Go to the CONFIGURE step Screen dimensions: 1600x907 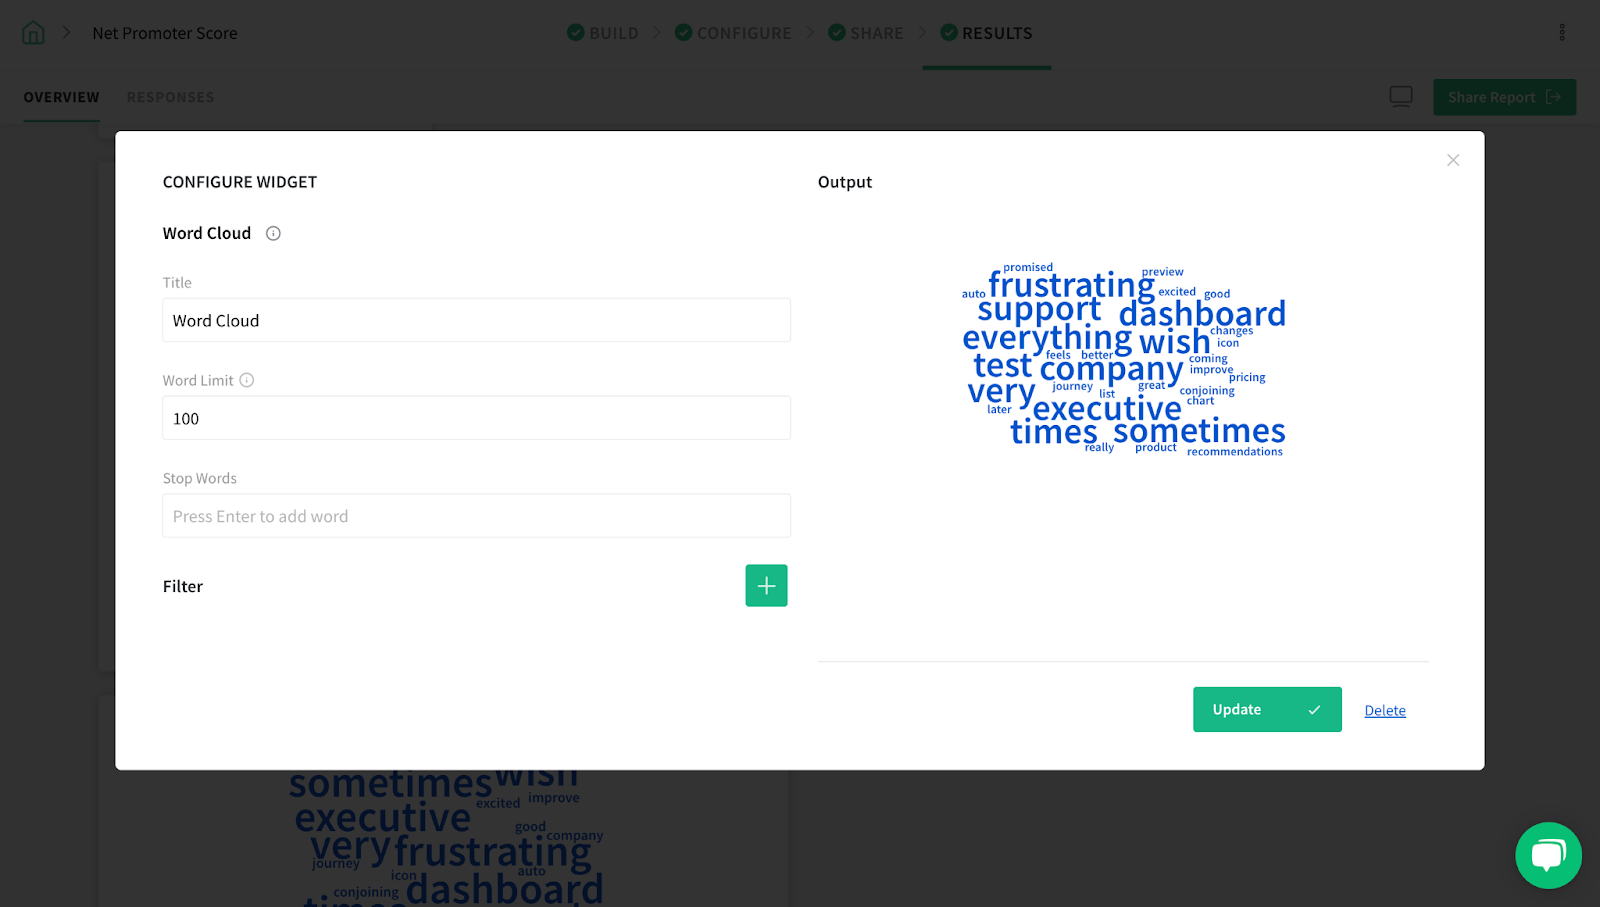coord(733,33)
